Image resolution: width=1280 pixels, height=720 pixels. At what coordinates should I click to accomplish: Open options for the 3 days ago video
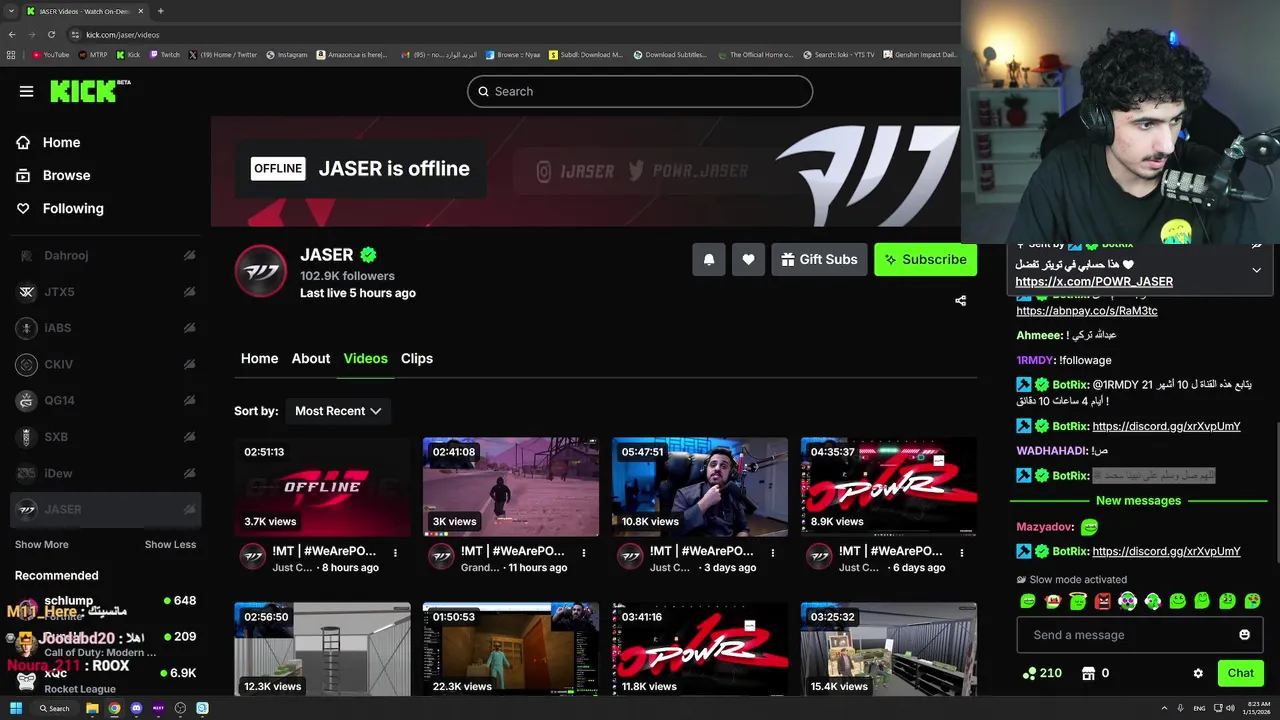pos(773,552)
